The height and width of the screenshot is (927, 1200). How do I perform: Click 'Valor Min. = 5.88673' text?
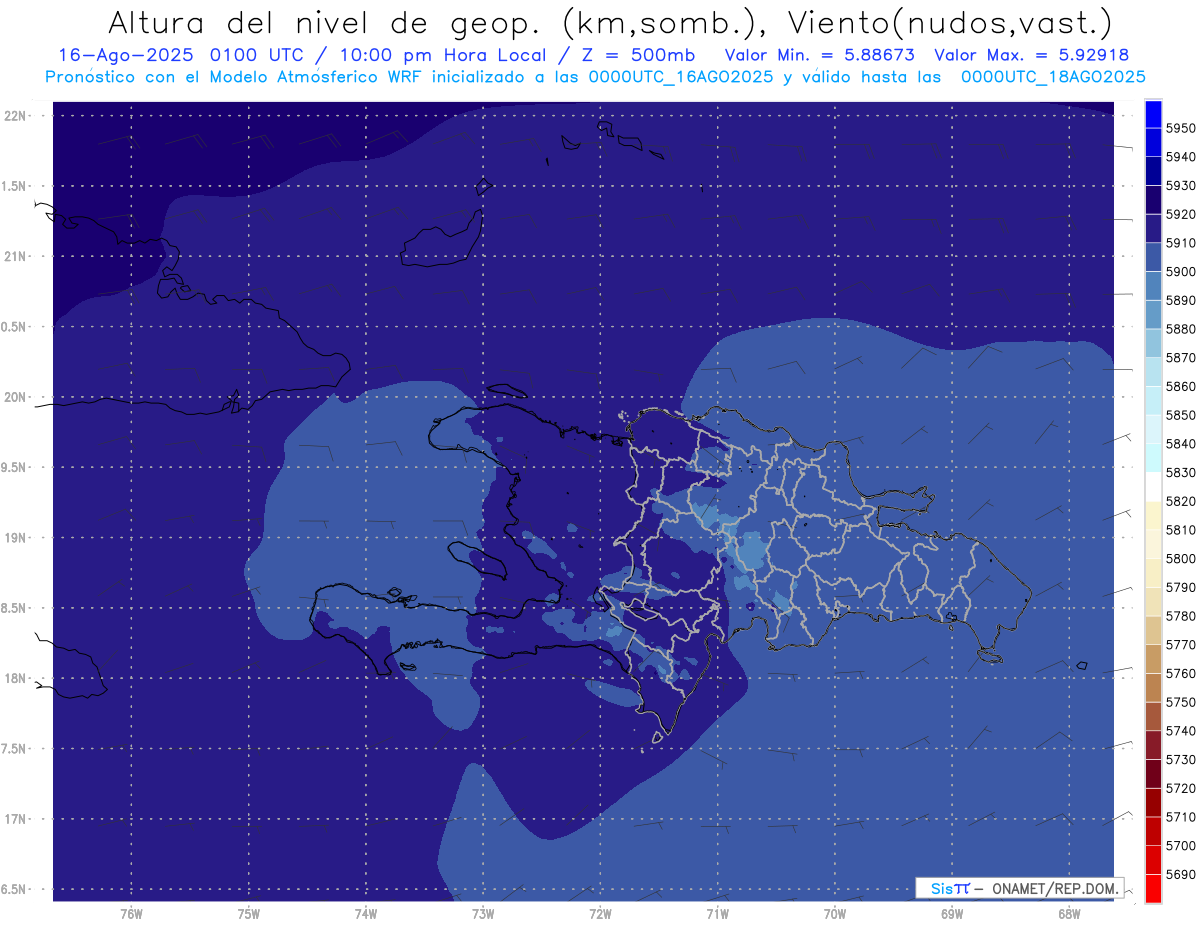(819, 56)
